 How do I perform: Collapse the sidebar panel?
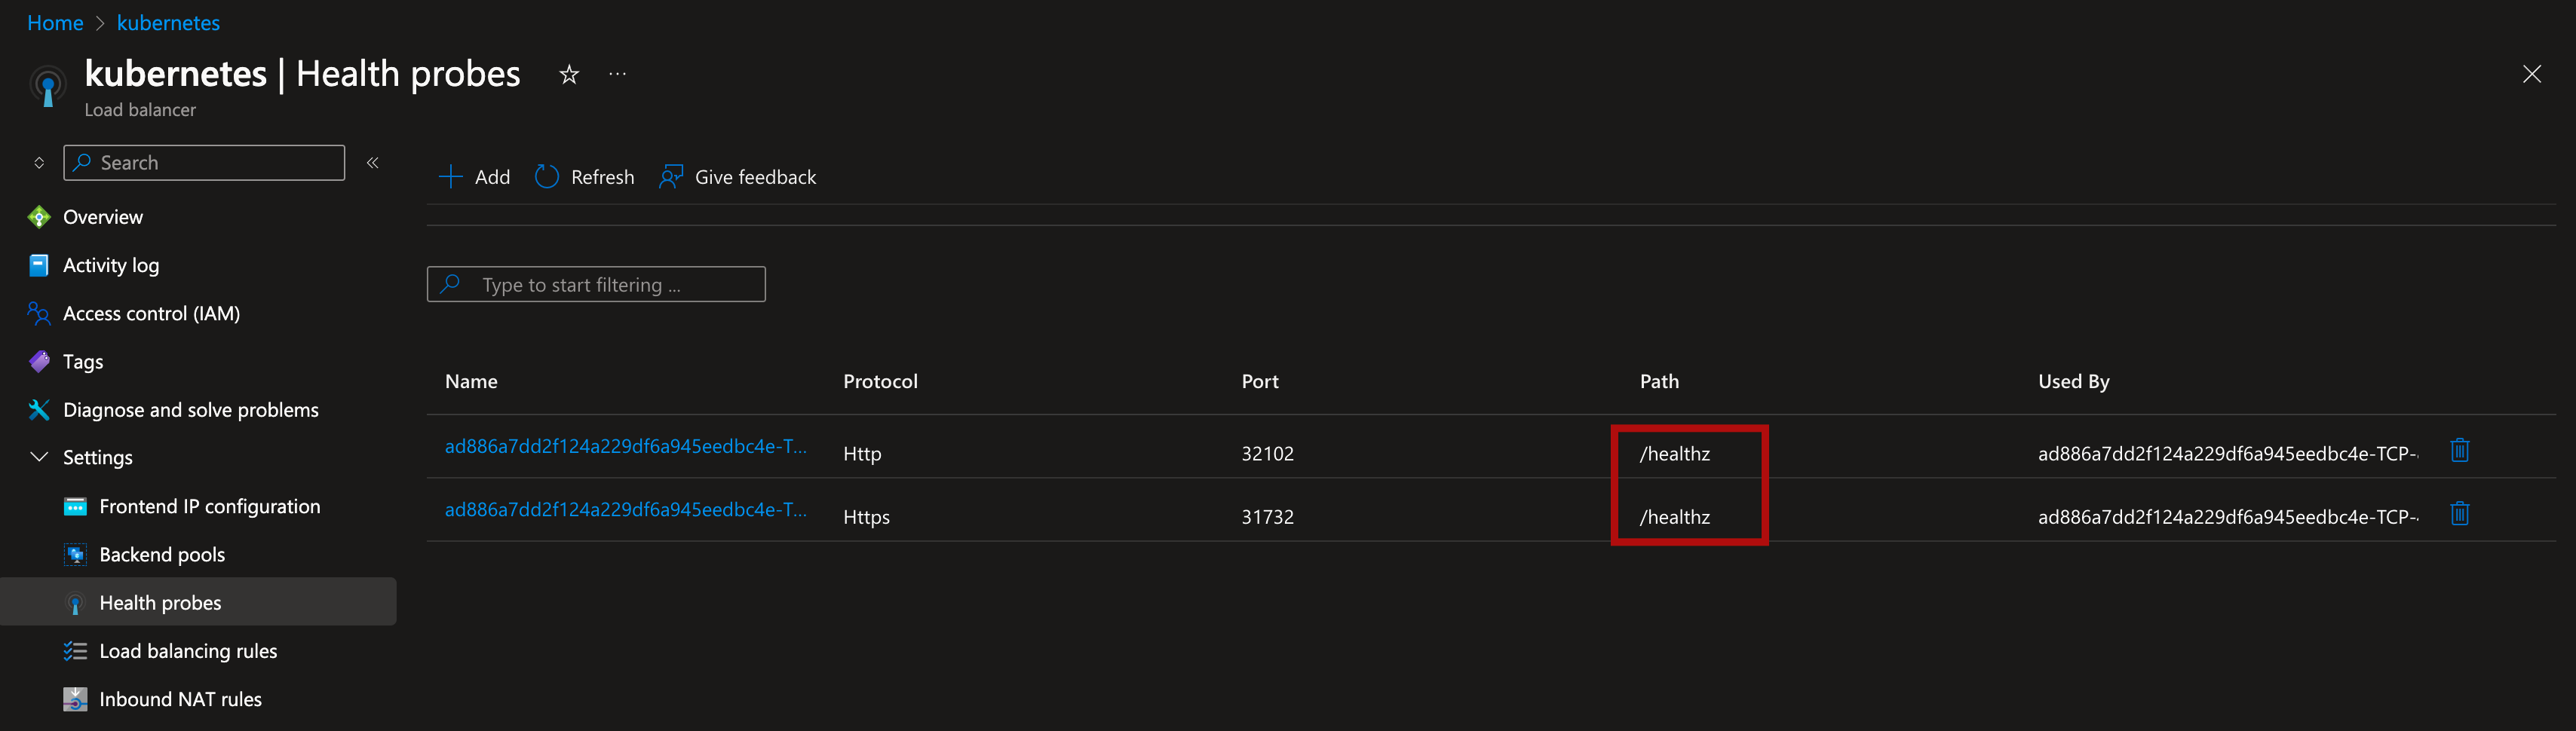tap(372, 162)
